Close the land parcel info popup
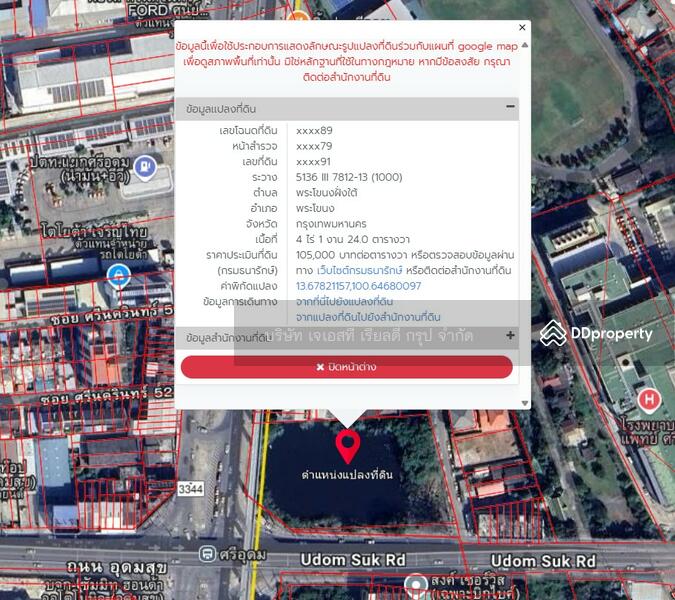The image size is (675, 600). click(522, 28)
